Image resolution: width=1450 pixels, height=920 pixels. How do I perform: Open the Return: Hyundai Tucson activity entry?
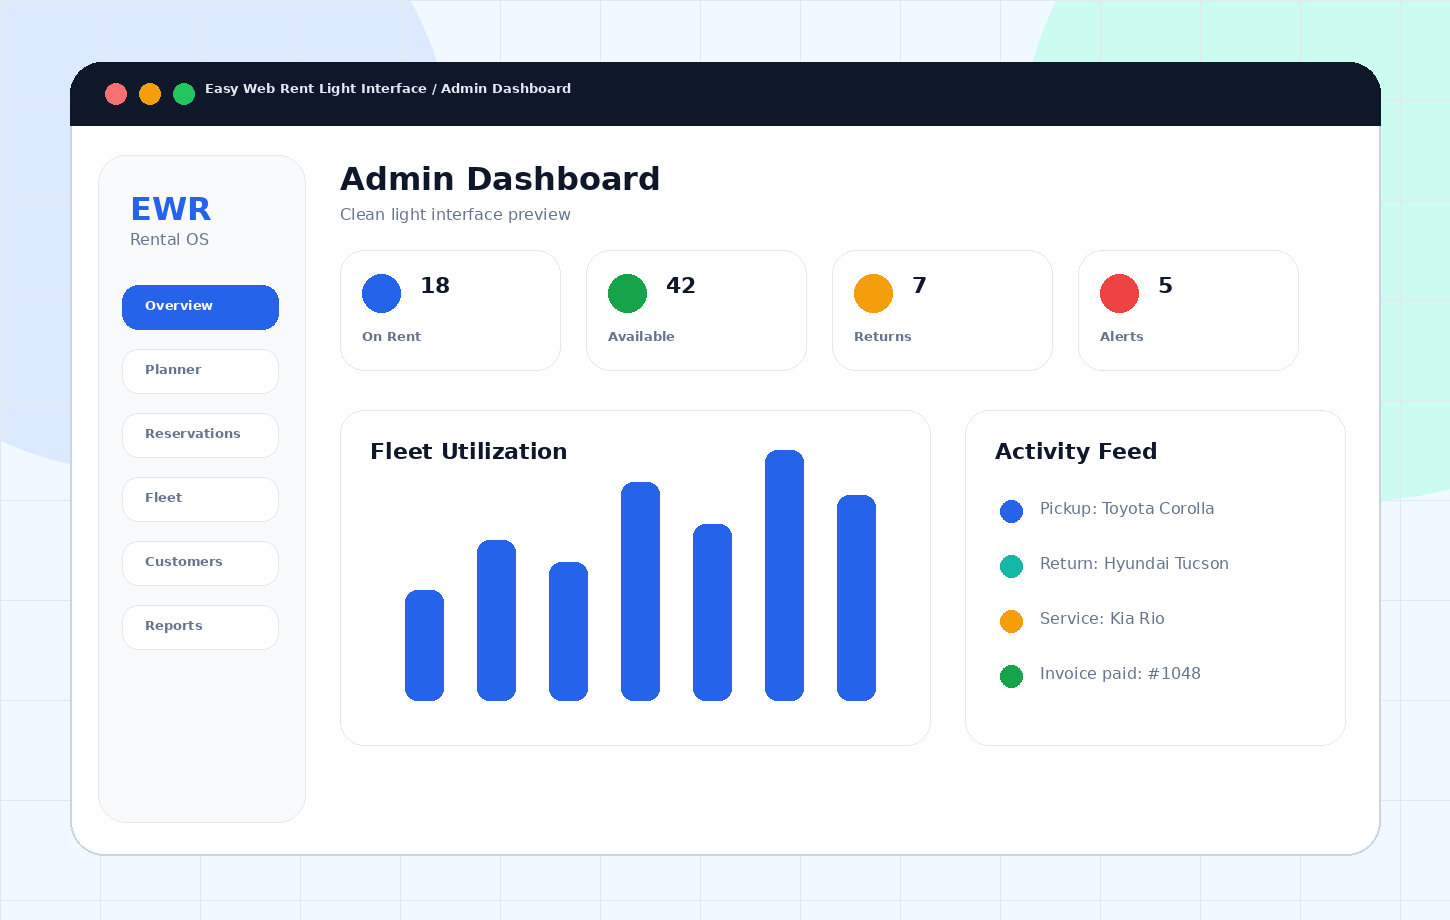pyautogui.click(x=1134, y=564)
